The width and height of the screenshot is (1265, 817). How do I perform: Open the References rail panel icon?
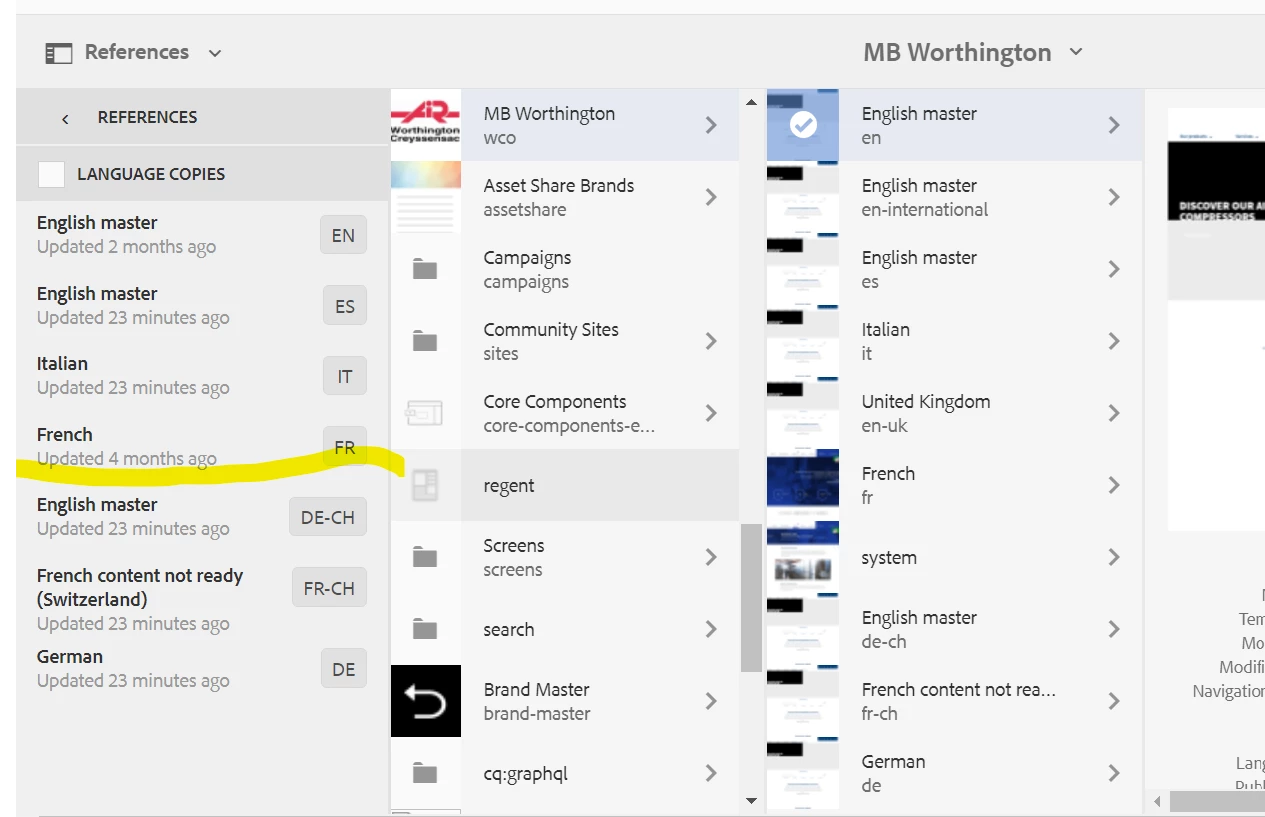point(58,53)
